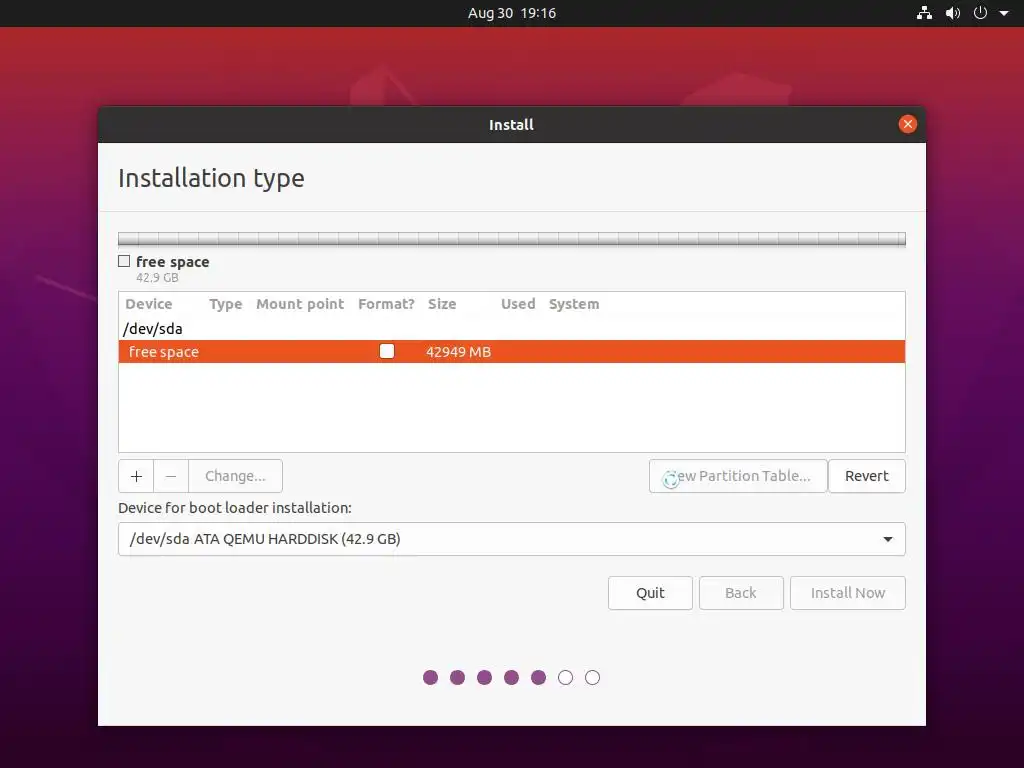Click the Device column header
Screen dimensions: 1024x768
[x=149, y=304]
